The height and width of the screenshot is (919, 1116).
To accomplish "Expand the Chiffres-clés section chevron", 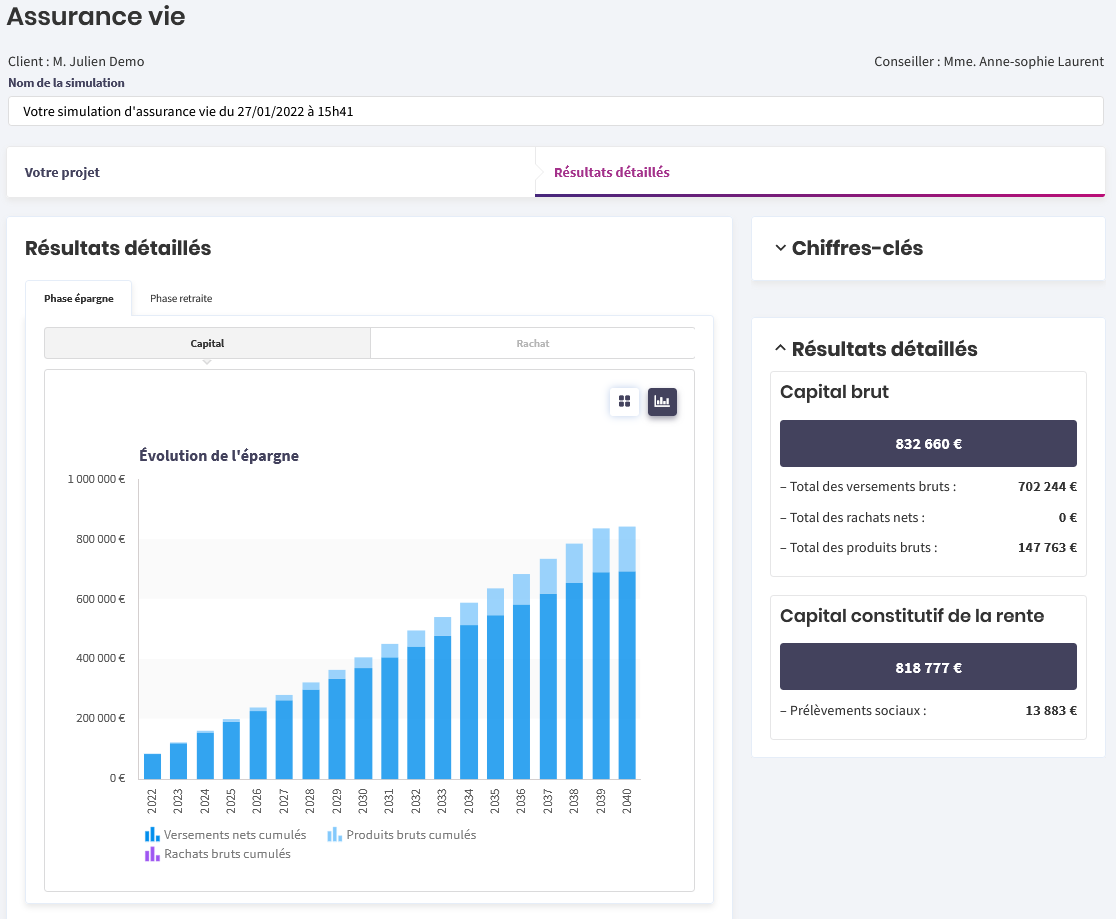I will pyautogui.click(x=781, y=248).
